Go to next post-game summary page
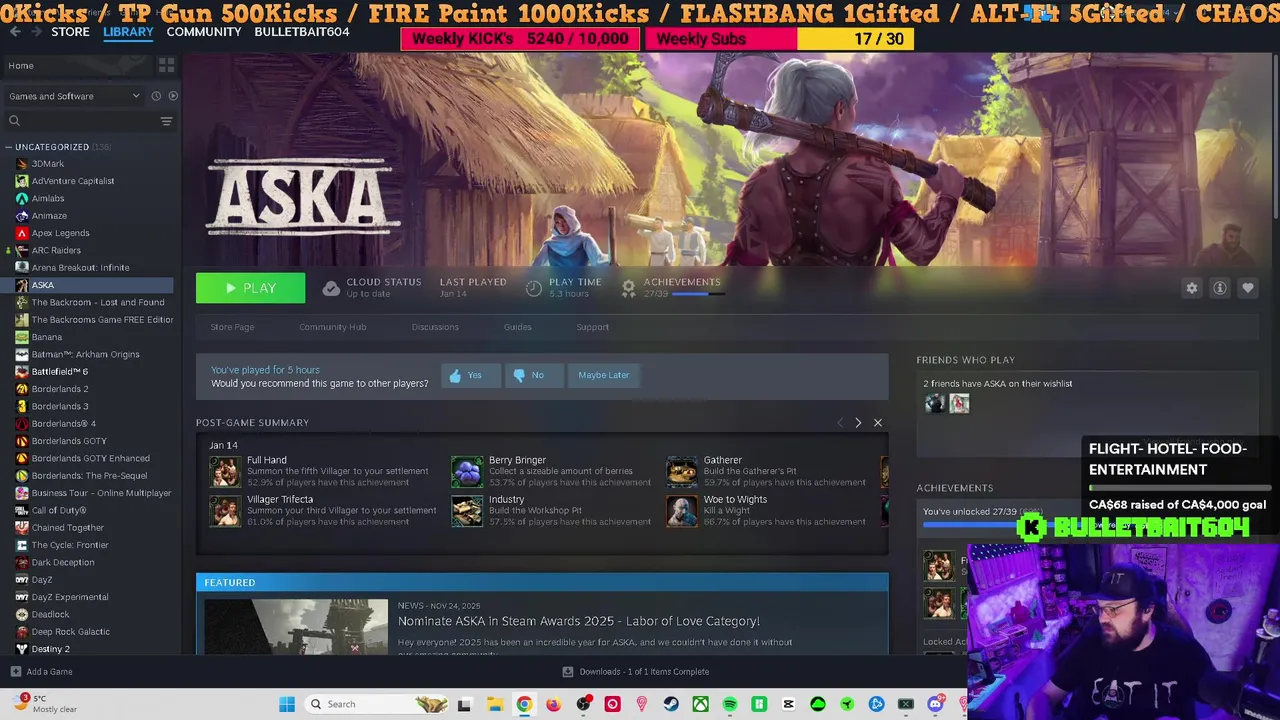 click(857, 423)
